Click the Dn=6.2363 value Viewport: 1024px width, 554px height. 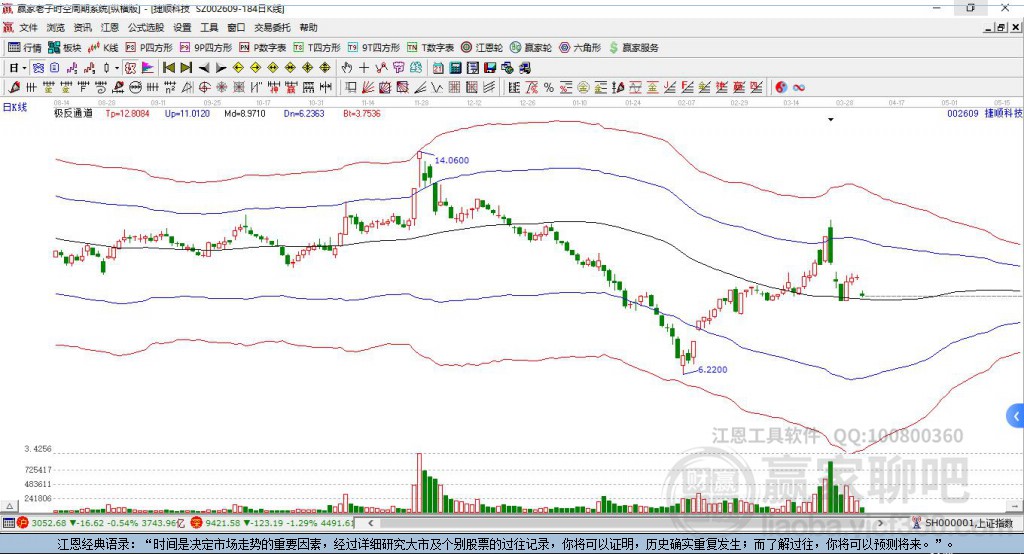point(304,114)
